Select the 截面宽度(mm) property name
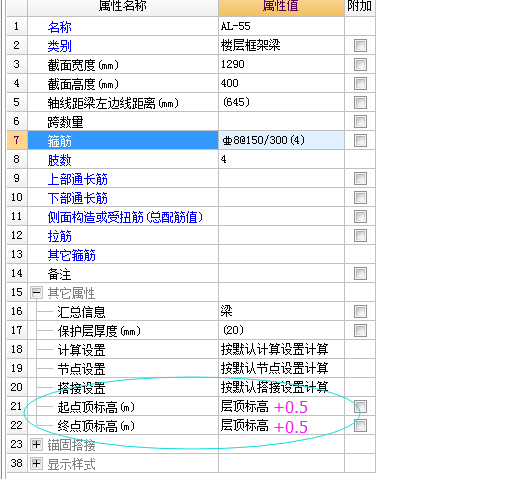Screen dimensions: 514x479 (x=83, y=65)
